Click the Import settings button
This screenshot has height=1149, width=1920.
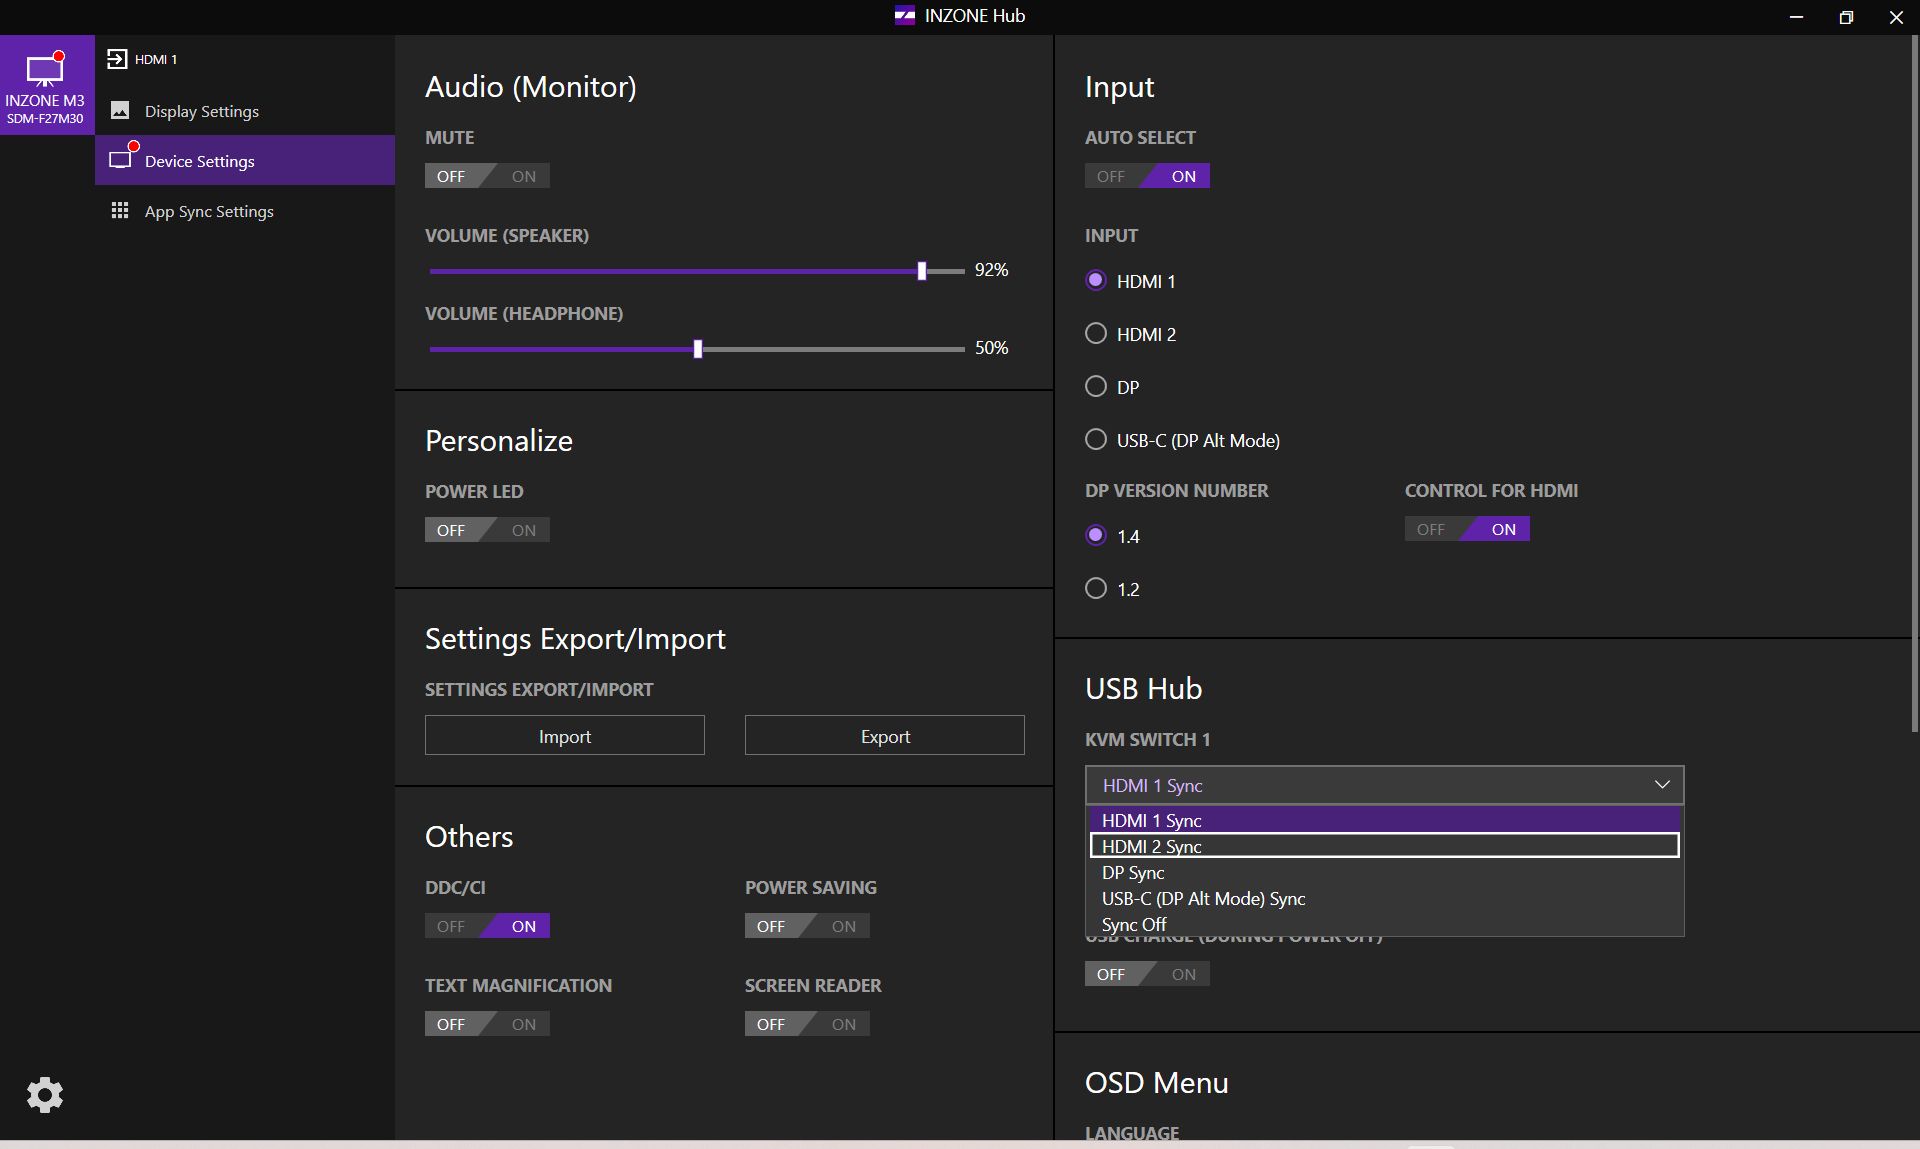coord(565,735)
